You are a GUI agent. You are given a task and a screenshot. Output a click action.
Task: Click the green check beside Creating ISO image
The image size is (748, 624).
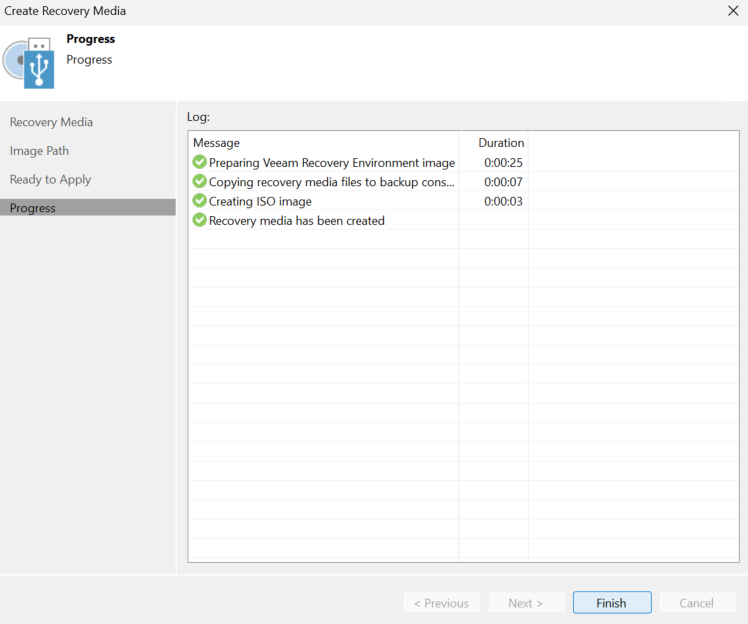pos(199,201)
